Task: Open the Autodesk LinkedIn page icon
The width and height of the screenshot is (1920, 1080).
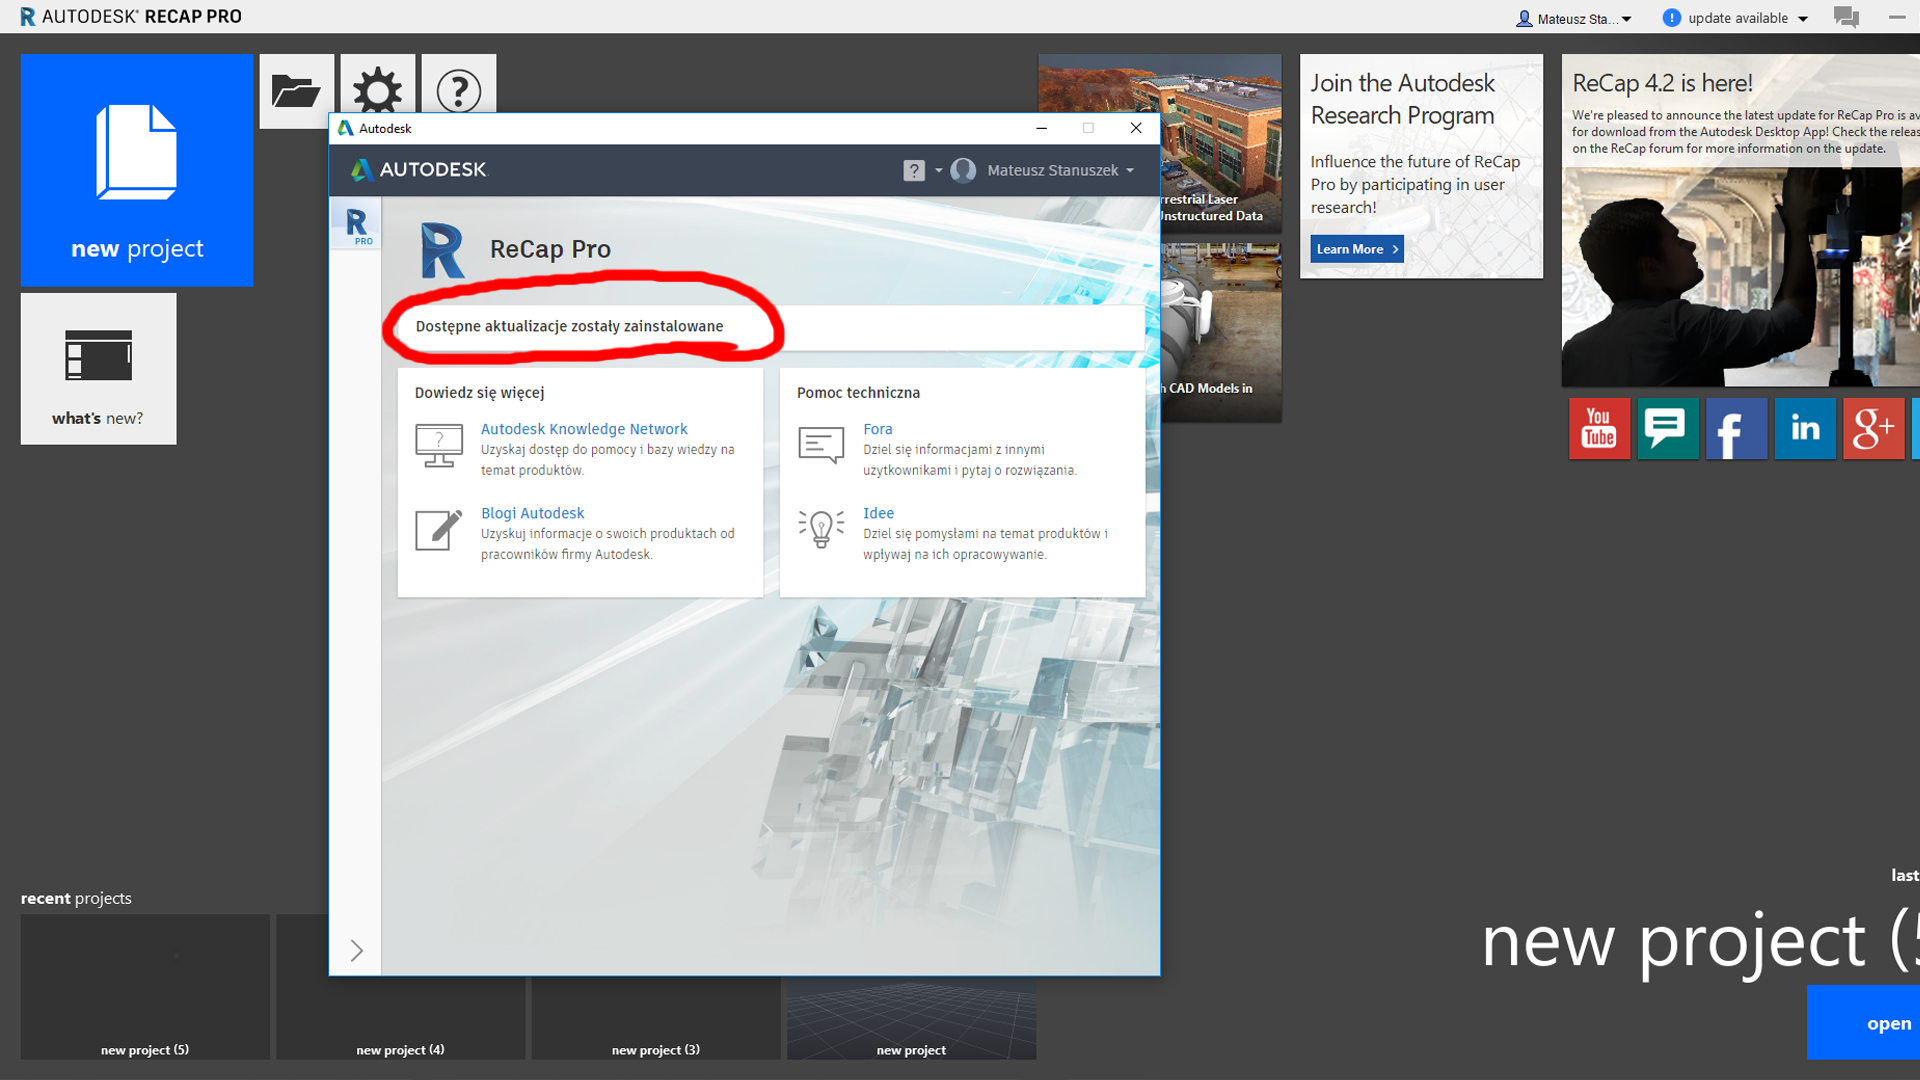Action: tap(1805, 428)
